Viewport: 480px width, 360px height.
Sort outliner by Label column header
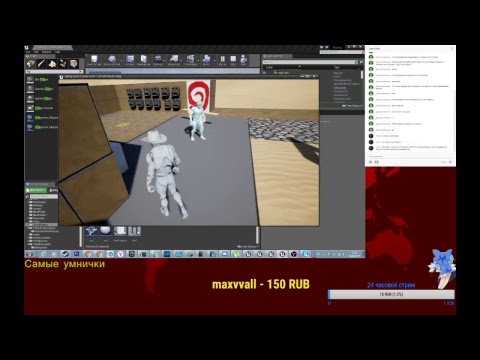click(x=269, y=67)
